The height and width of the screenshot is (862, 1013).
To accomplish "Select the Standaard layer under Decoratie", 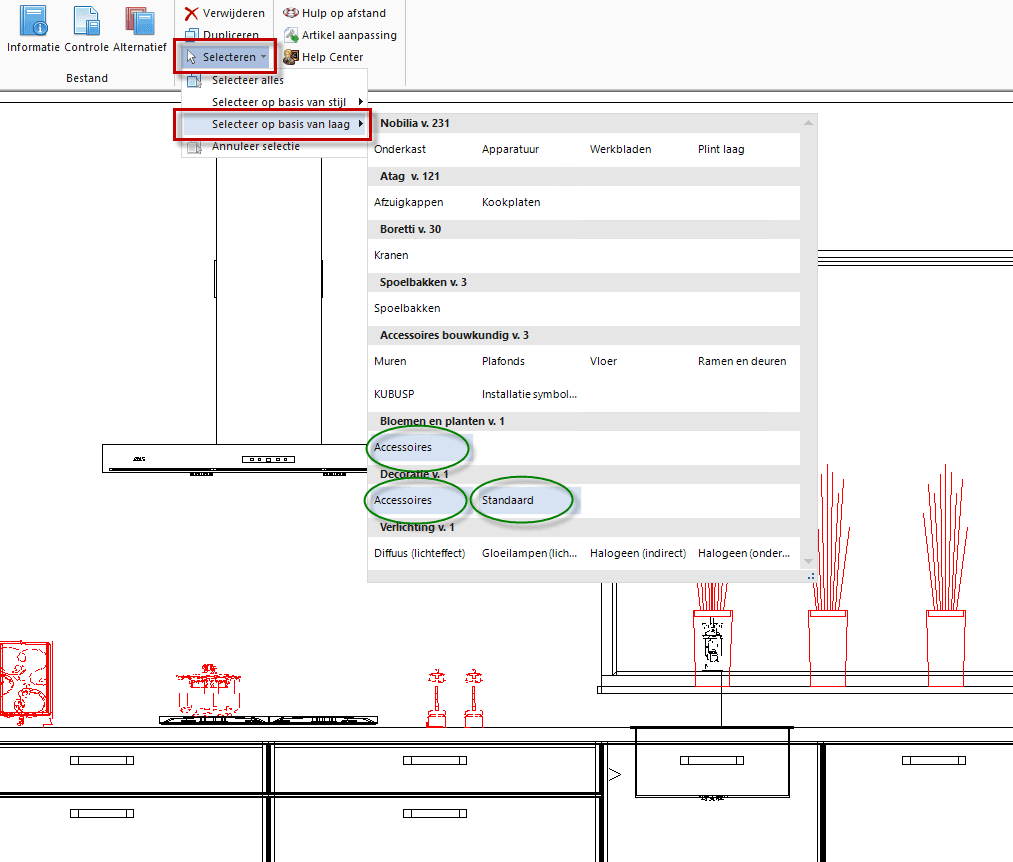I will pos(508,500).
